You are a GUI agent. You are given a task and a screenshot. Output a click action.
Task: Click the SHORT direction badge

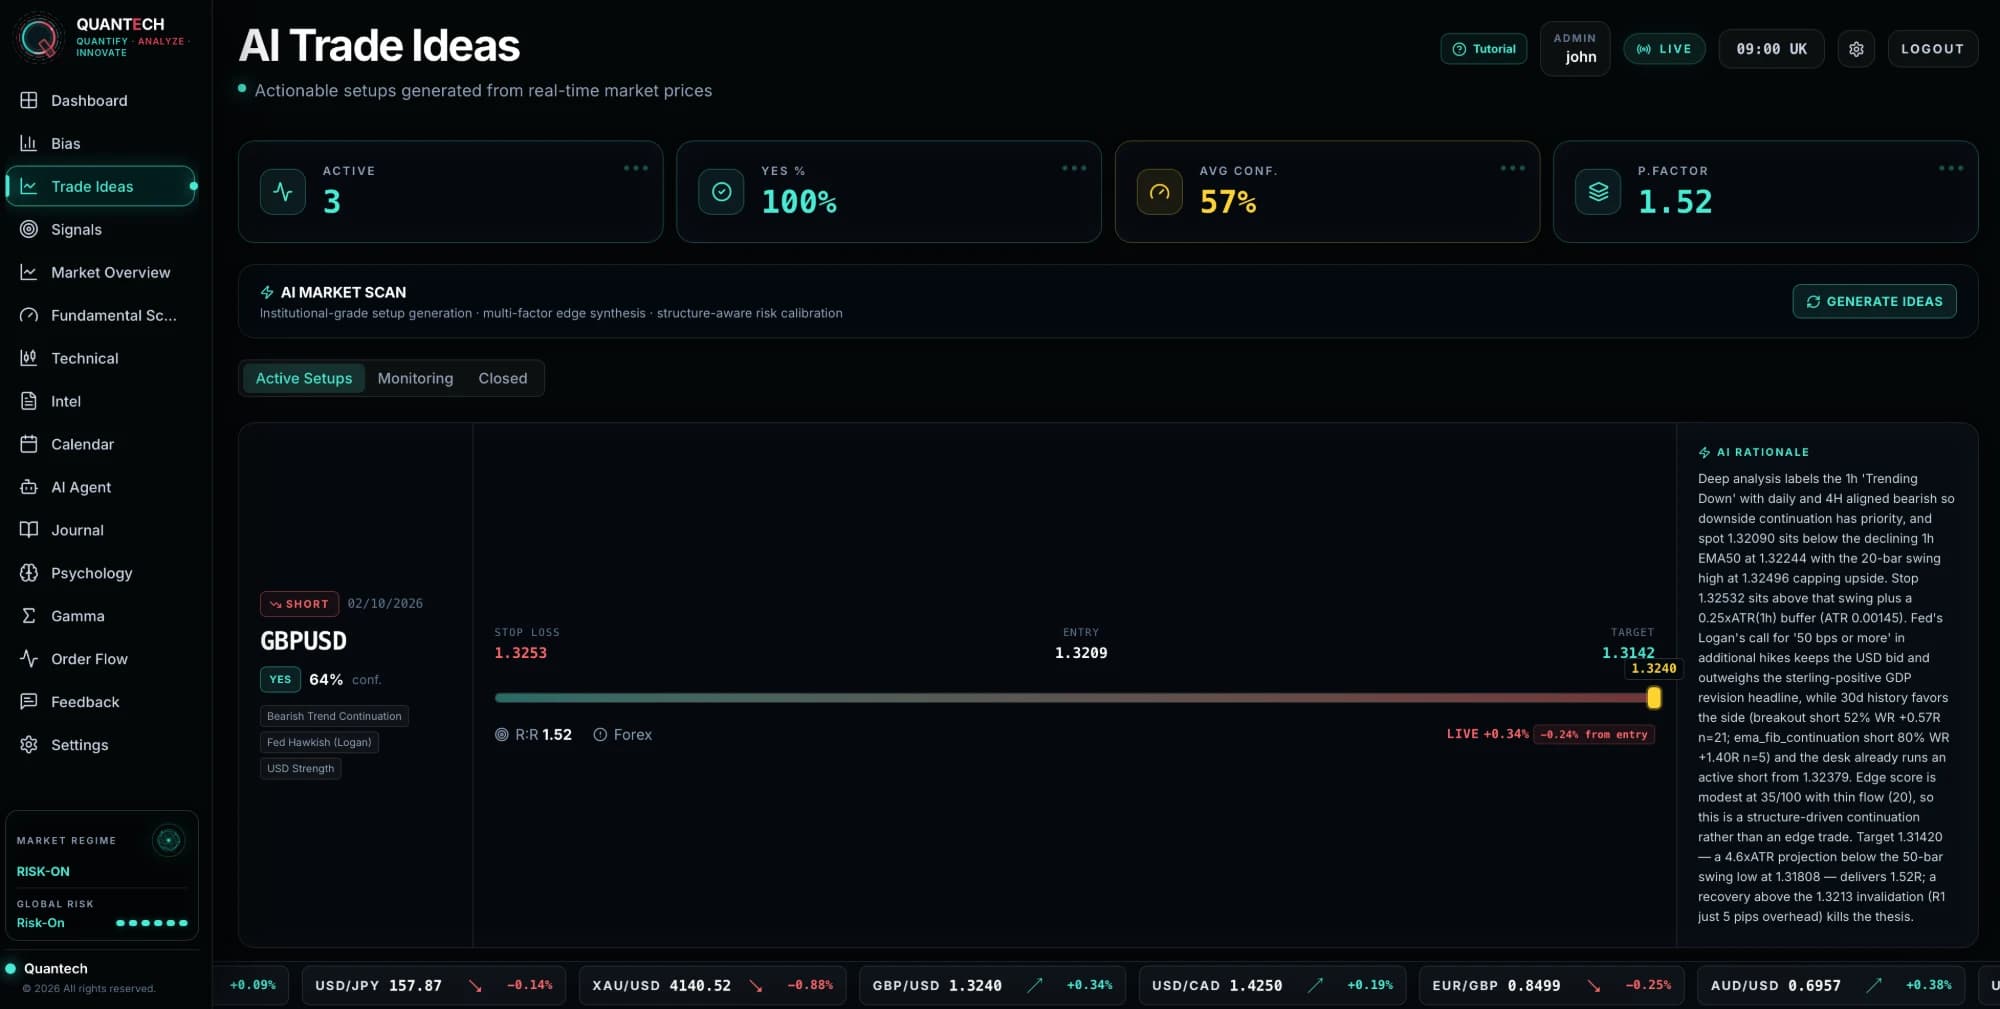299,604
